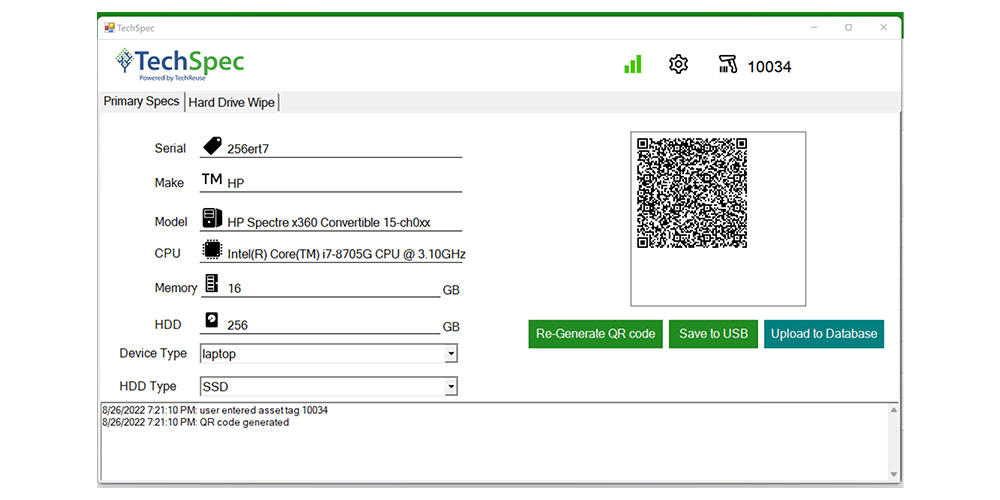Click the Make field containing HP
Image resolution: width=1000 pixels, height=500 pixels.
(x=344, y=184)
